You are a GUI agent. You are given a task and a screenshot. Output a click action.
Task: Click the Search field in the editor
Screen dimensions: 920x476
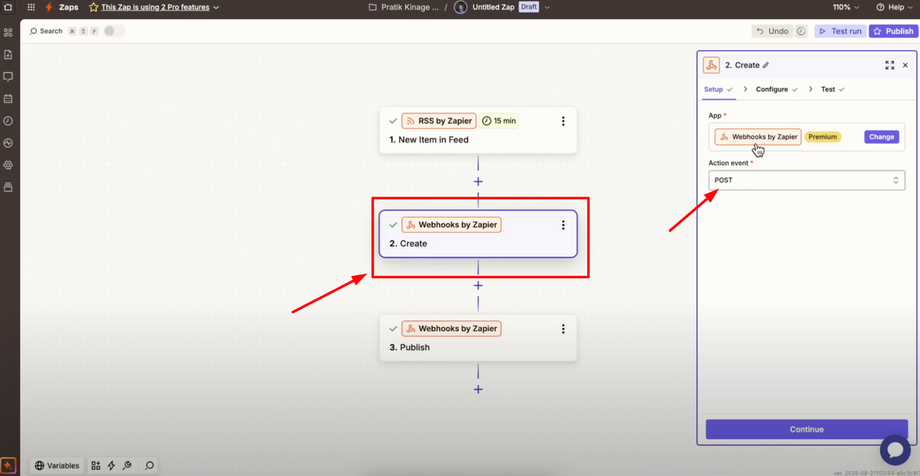(x=46, y=31)
